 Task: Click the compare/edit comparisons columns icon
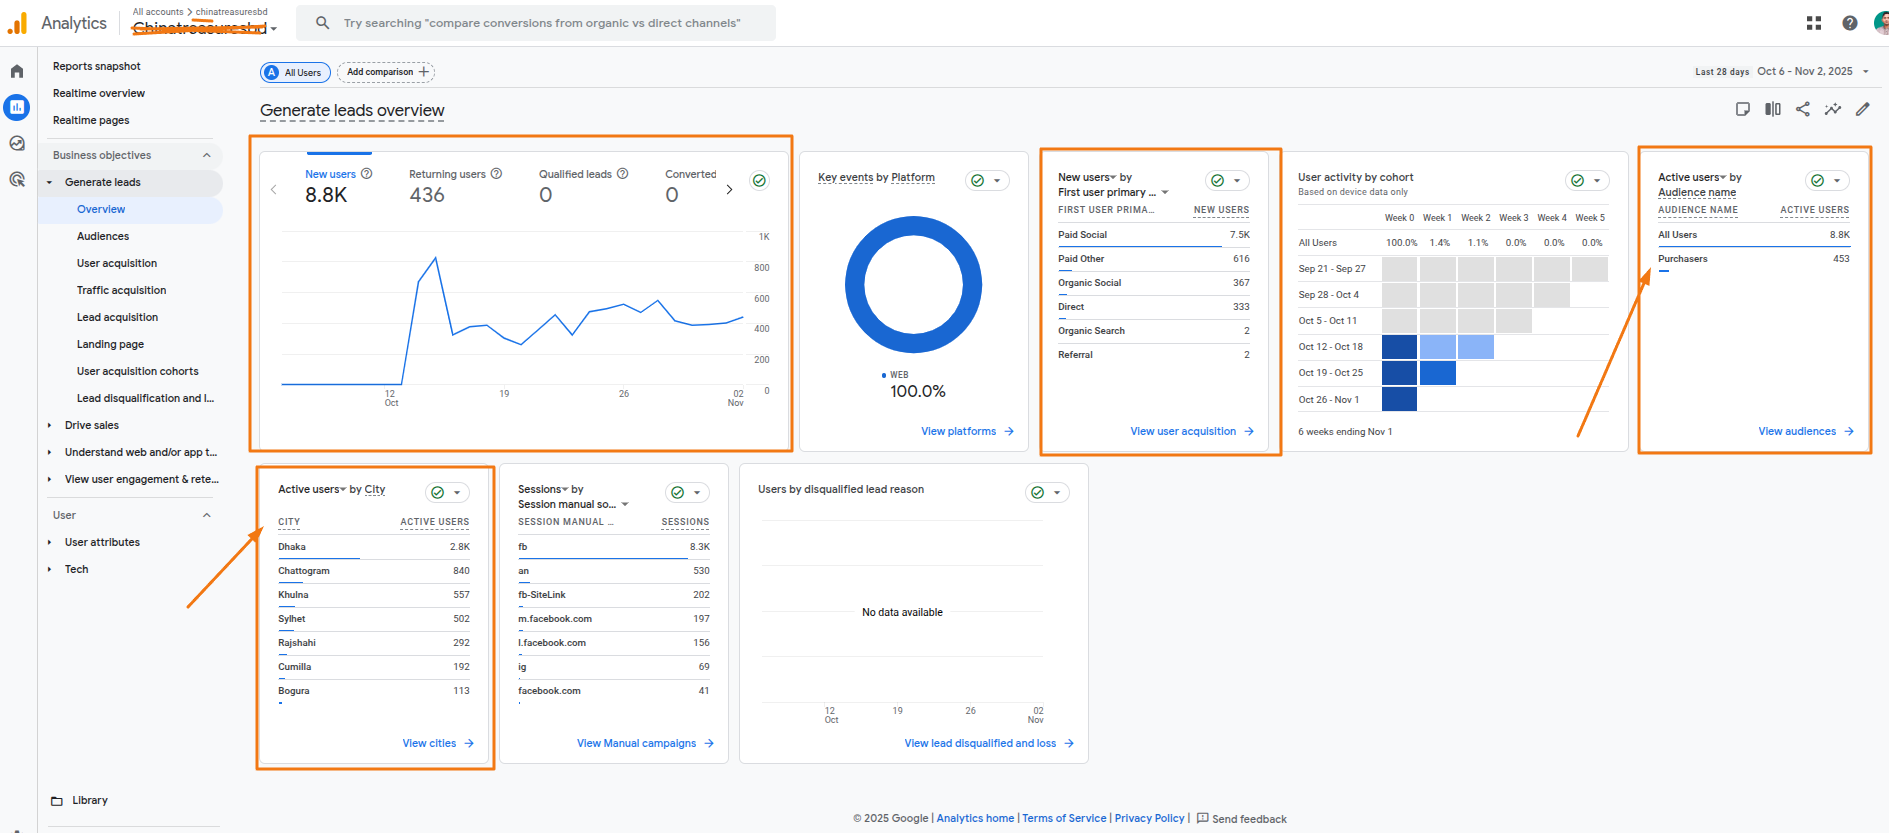pyautogui.click(x=1772, y=109)
